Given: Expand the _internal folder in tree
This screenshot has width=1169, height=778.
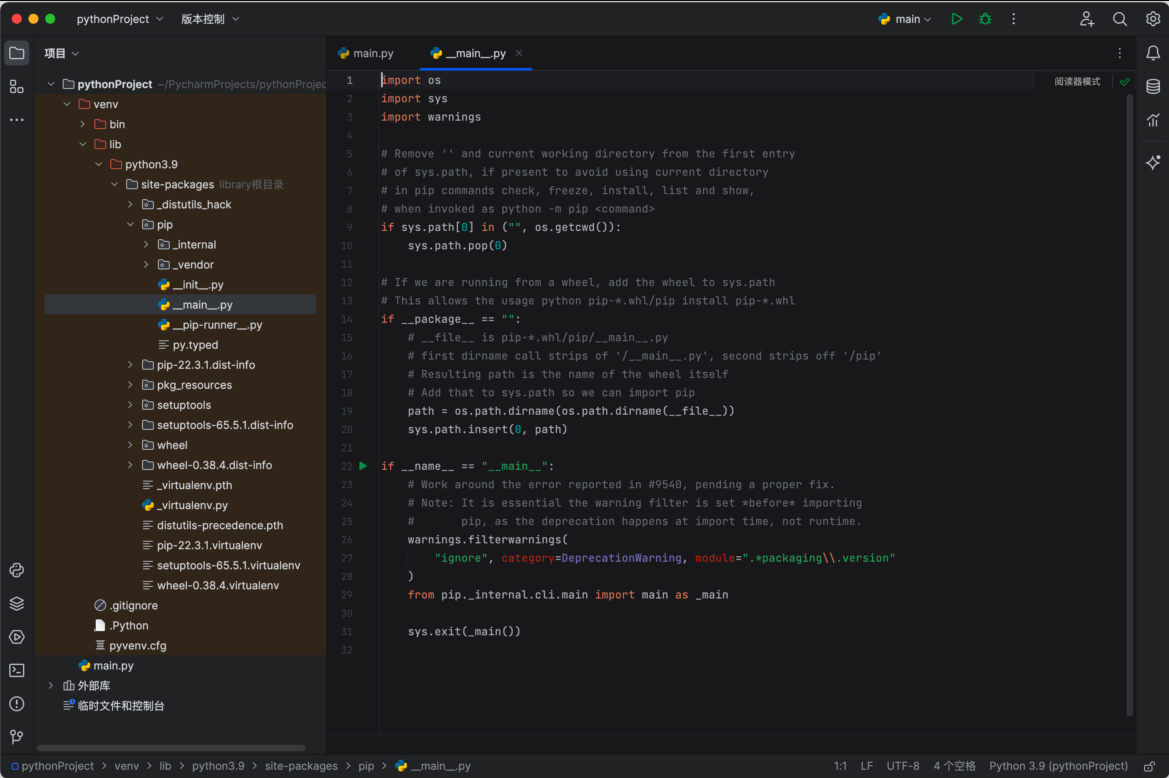Looking at the screenshot, I should [146, 245].
